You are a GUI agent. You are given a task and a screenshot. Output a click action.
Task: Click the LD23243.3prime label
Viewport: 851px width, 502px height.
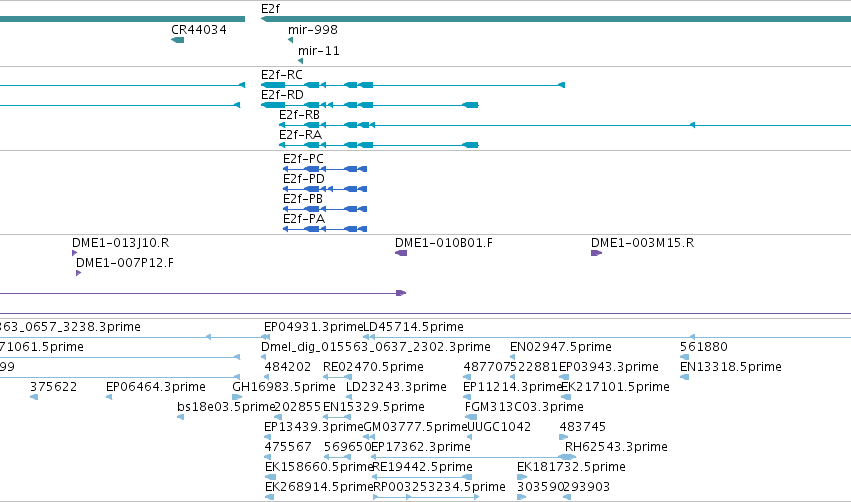(x=396, y=387)
